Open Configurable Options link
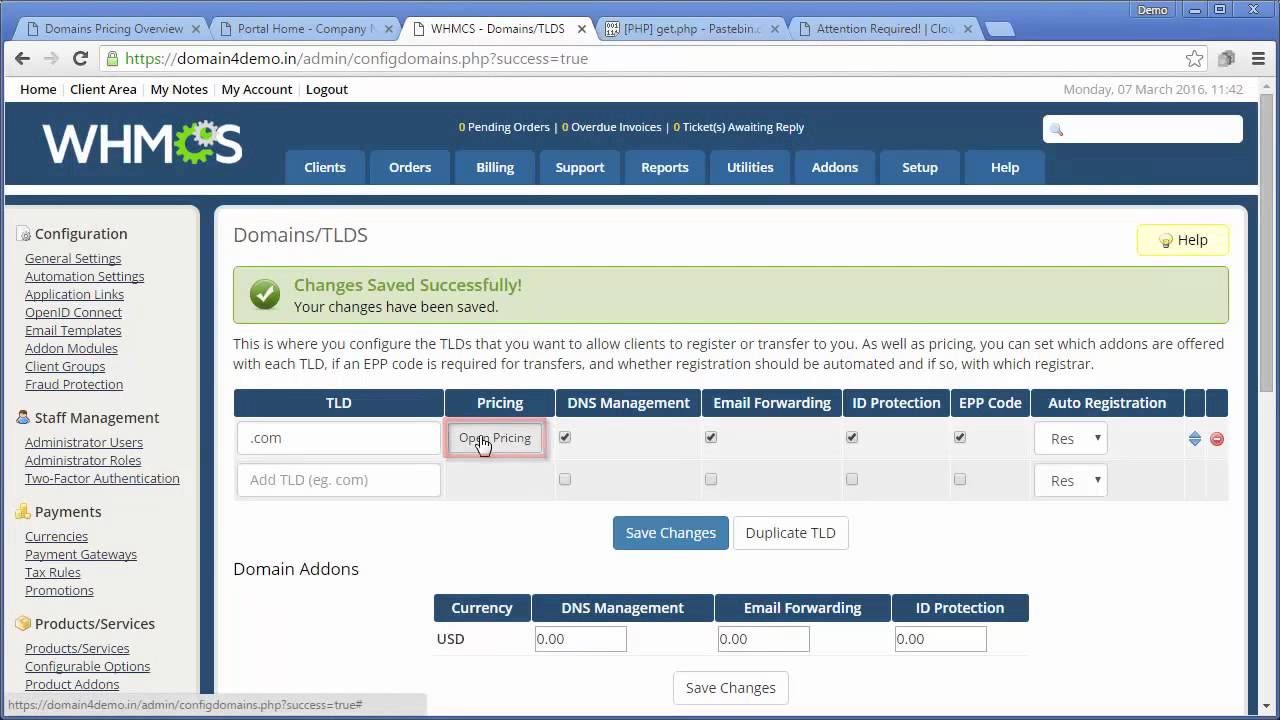Image resolution: width=1280 pixels, height=720 pixels. [88, 666]
